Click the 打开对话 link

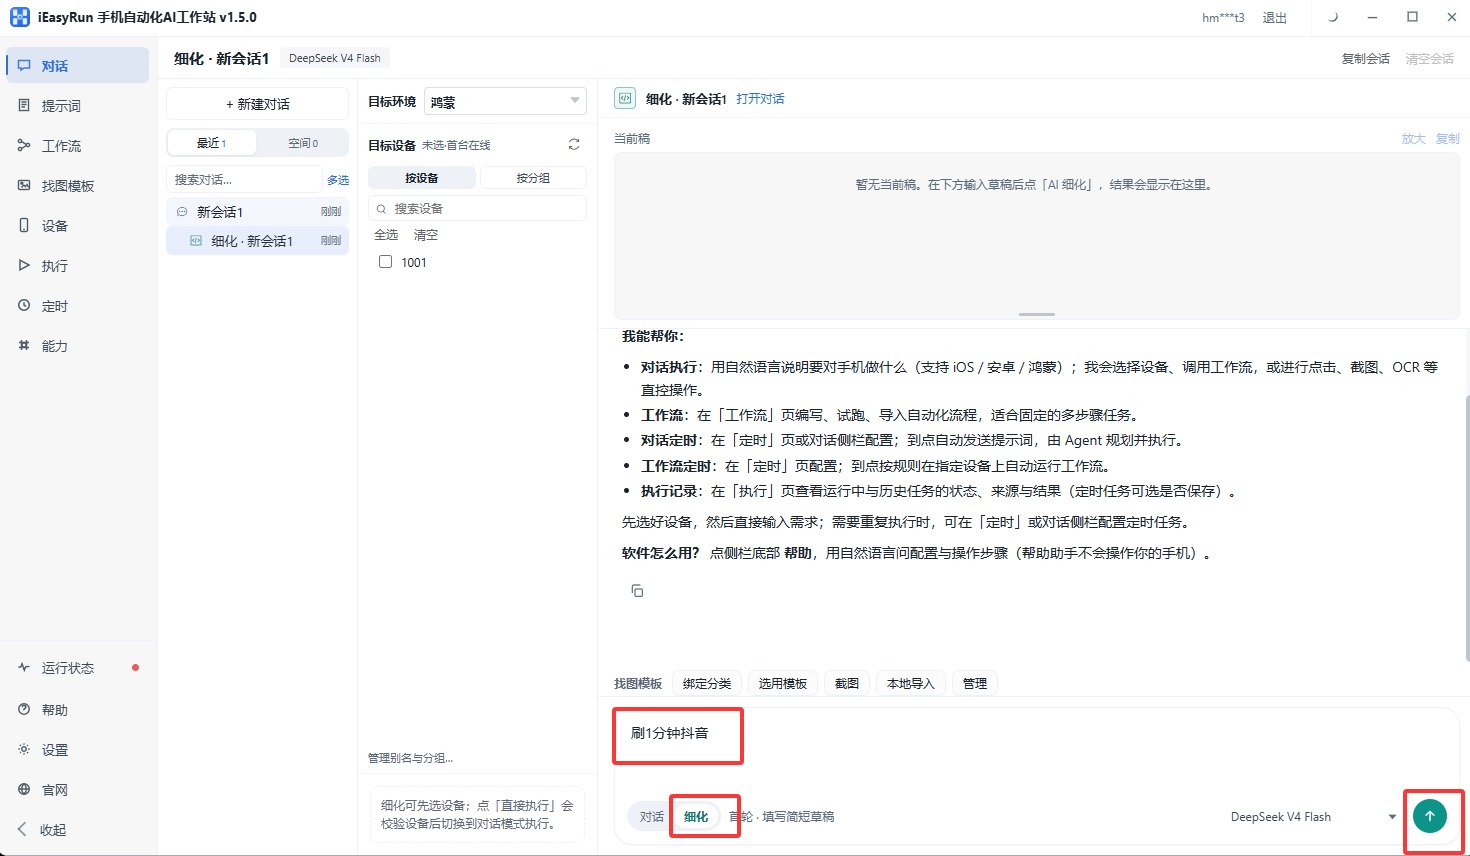760,99
